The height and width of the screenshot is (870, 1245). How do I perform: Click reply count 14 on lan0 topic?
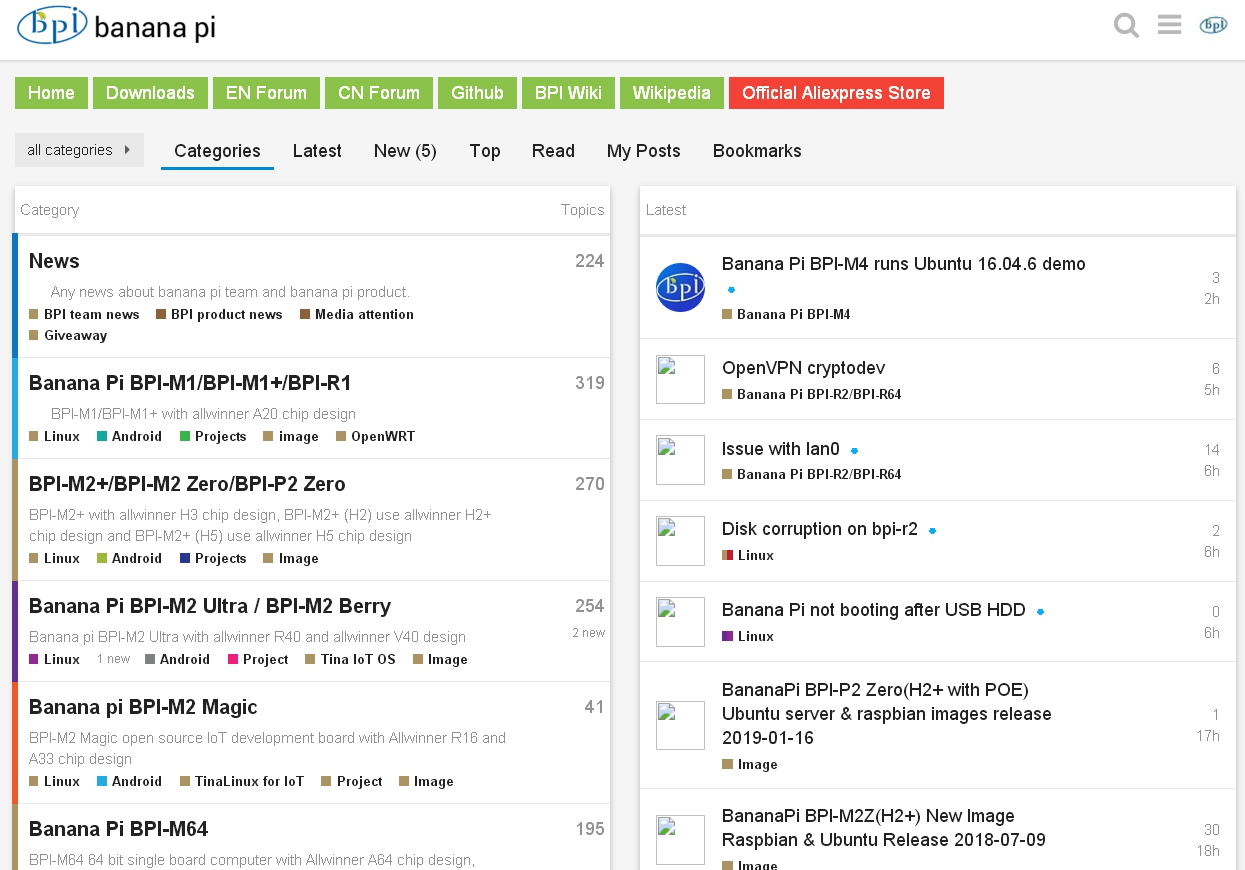pos(1212,450)
